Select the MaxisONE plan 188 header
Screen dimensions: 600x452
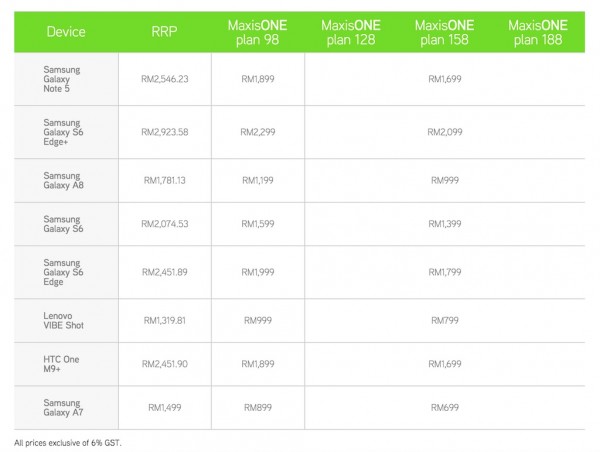[x=539, y=31]
